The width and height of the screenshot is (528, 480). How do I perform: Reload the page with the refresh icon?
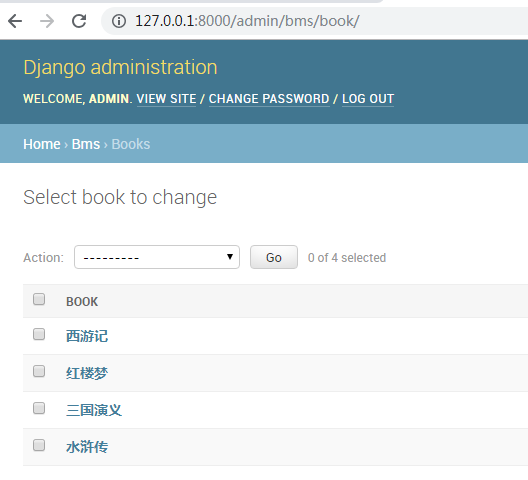(x=79, y=21)
